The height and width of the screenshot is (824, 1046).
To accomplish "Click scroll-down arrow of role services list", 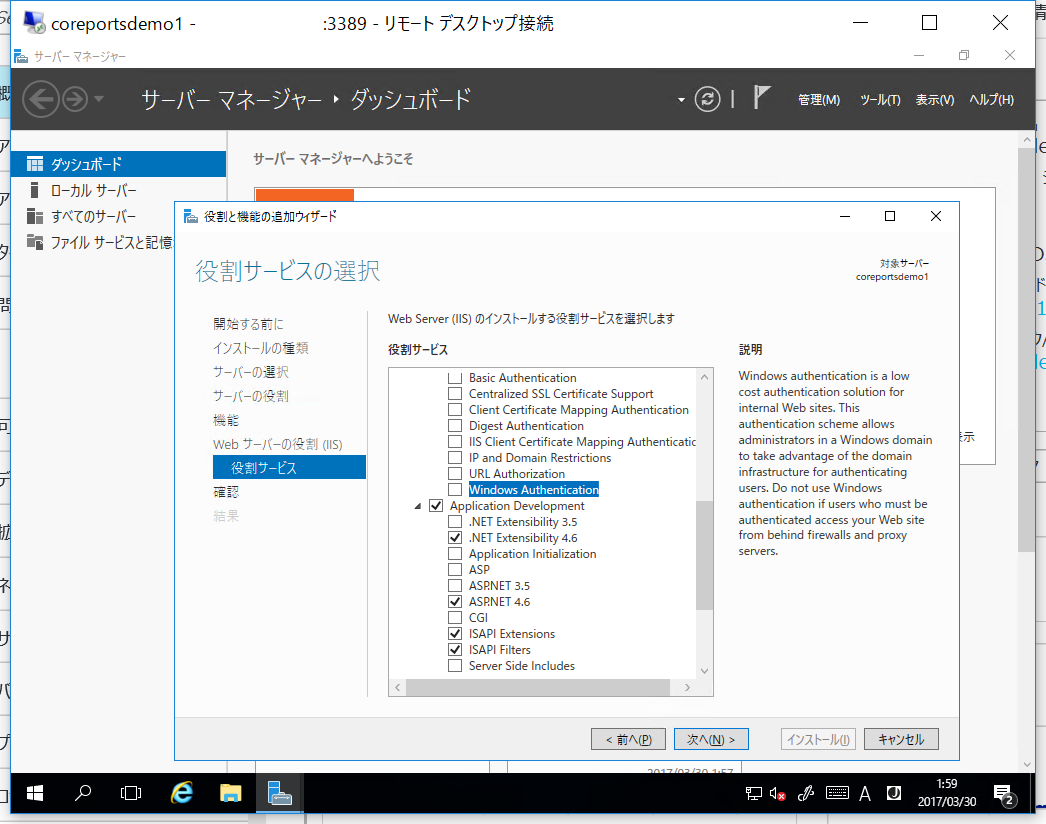I will pyautogui.click(x=704, y=671).
